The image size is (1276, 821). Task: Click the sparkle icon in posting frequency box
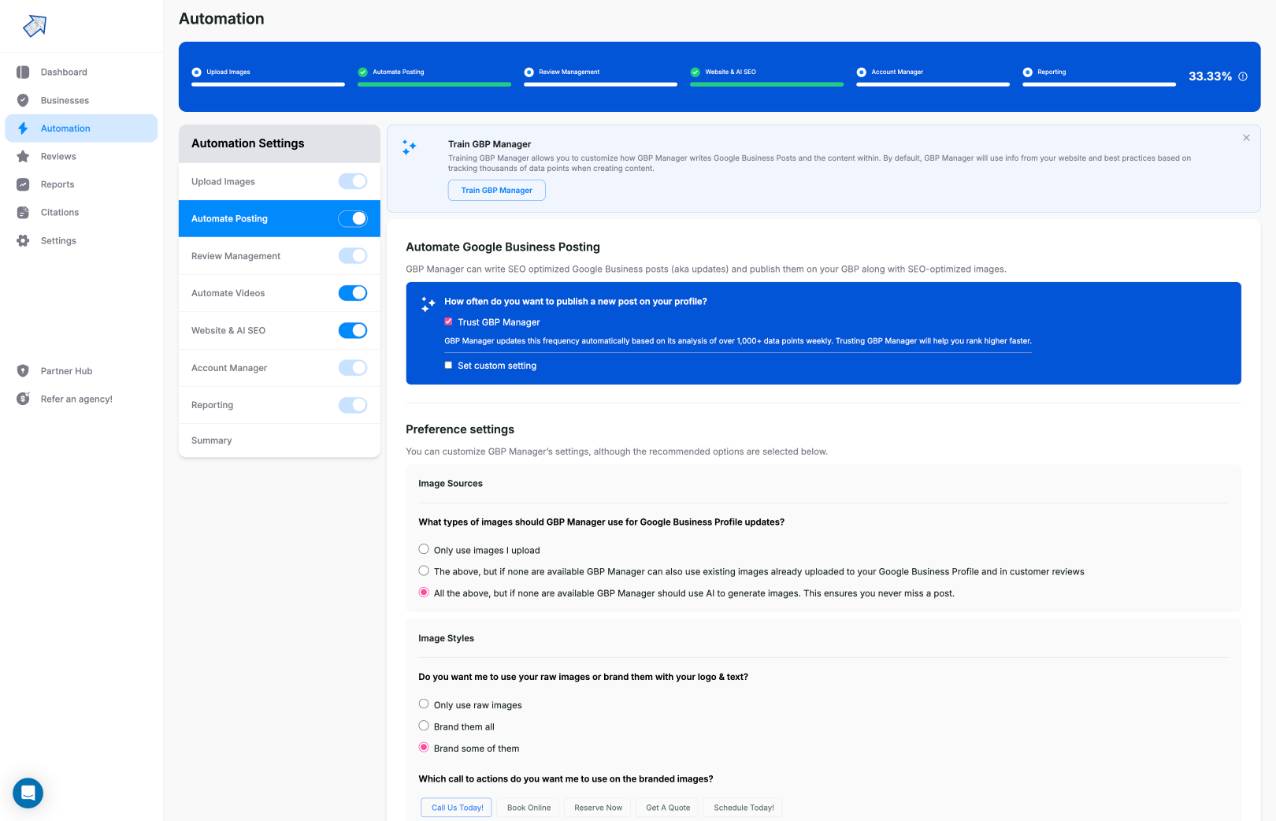pyautogui.click(x=428, y=304)
